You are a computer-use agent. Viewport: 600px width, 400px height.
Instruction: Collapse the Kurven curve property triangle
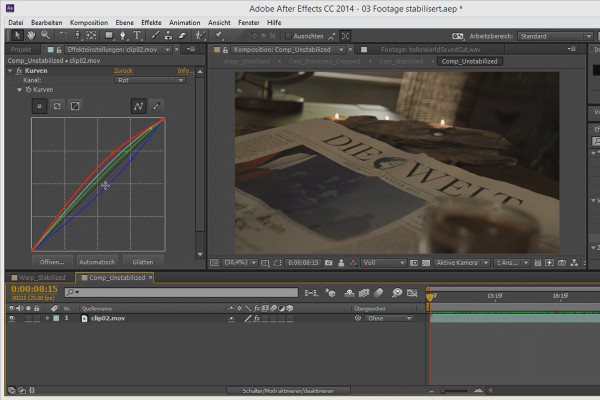coord(19,90)
